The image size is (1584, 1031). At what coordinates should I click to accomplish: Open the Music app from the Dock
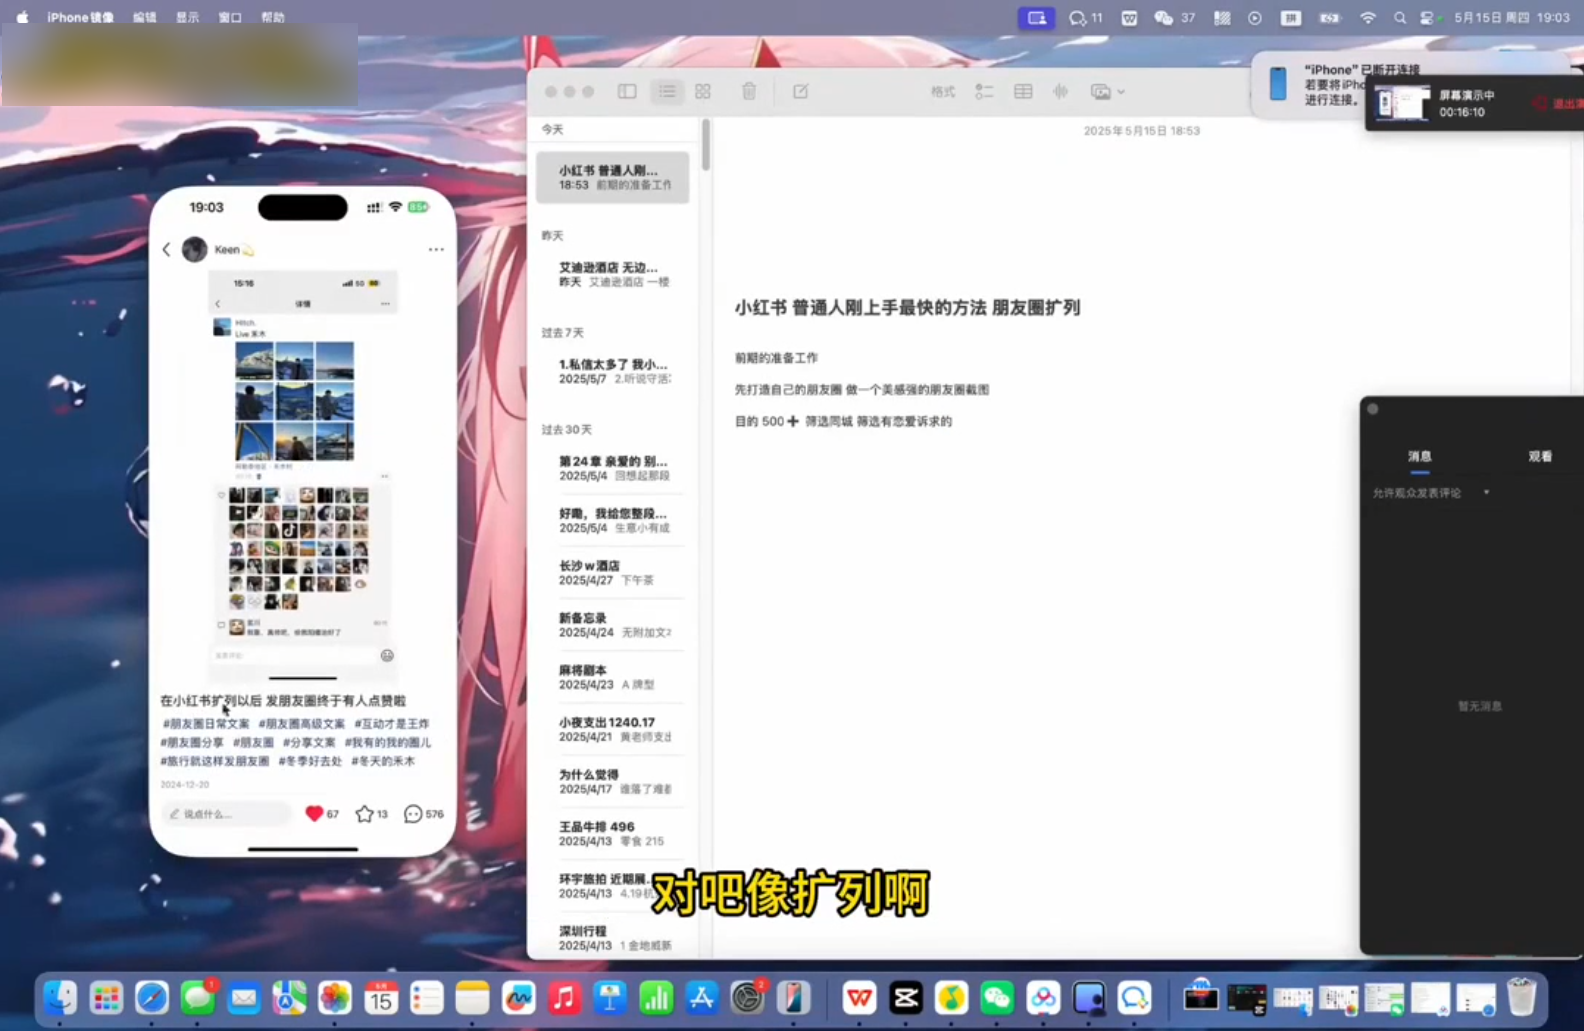click(x=564, y=998)
